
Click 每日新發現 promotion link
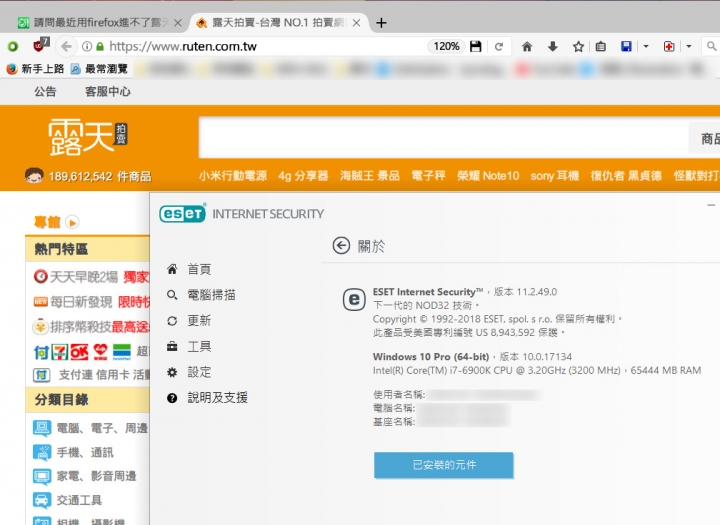point(81,302)
